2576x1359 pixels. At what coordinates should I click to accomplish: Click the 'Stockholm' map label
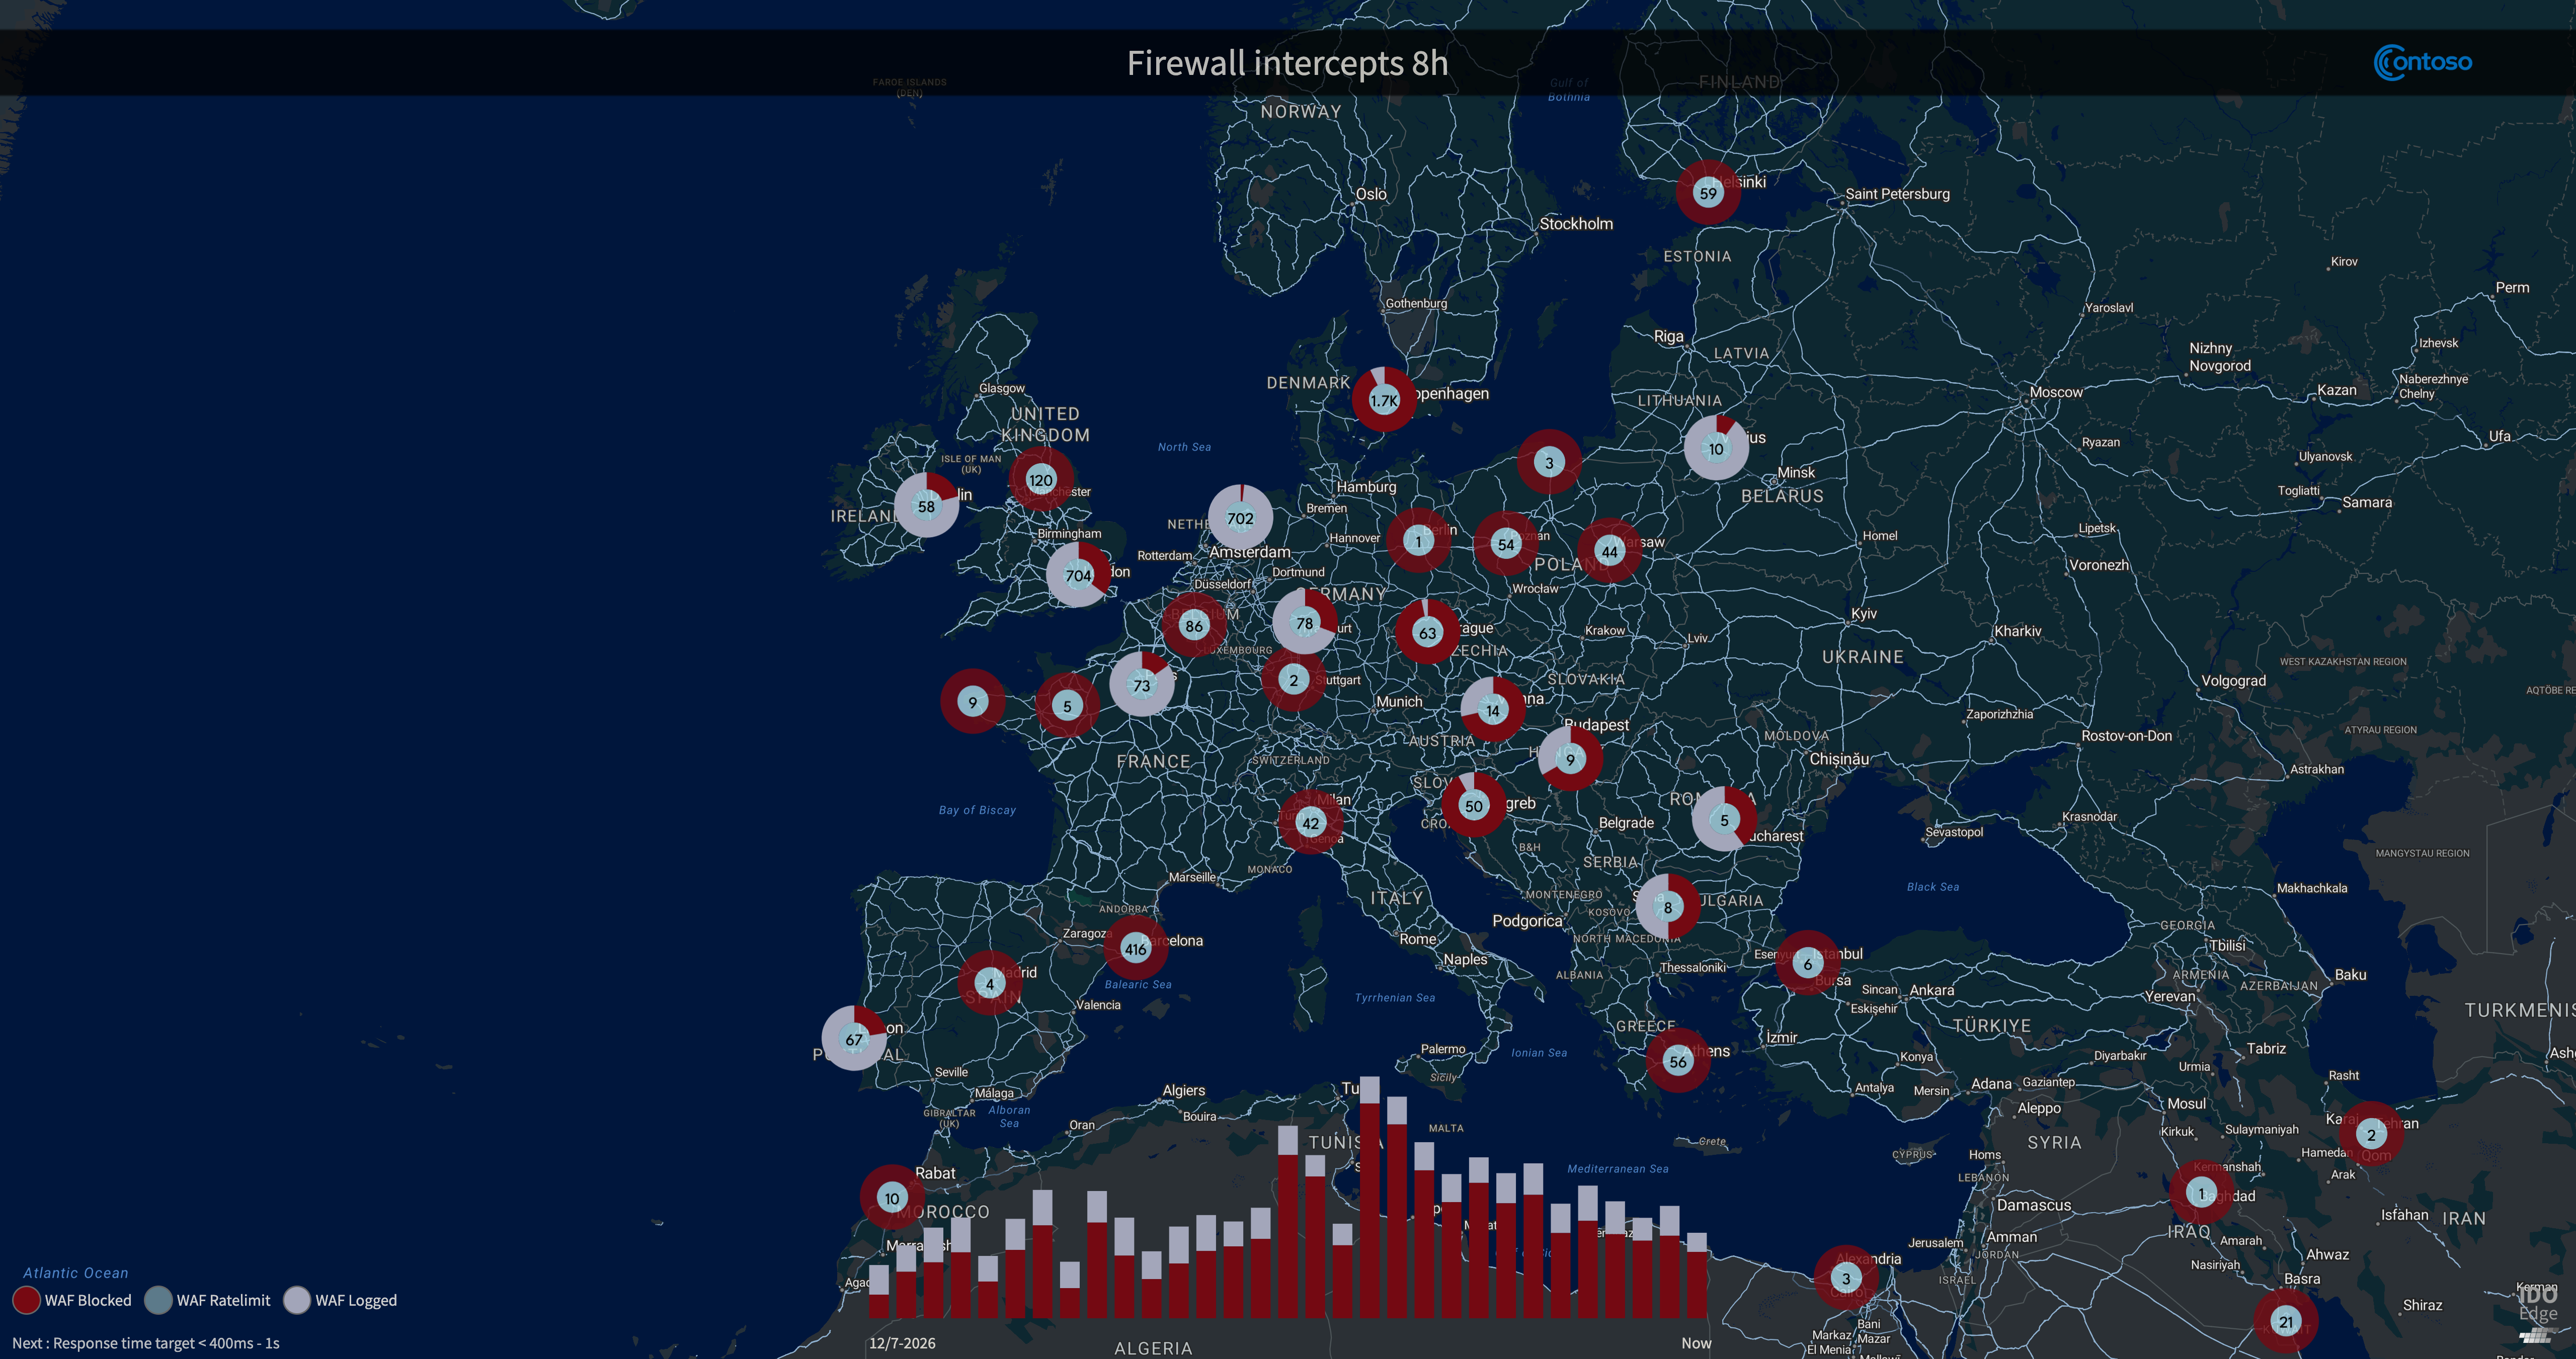[x=1576, y=224]
